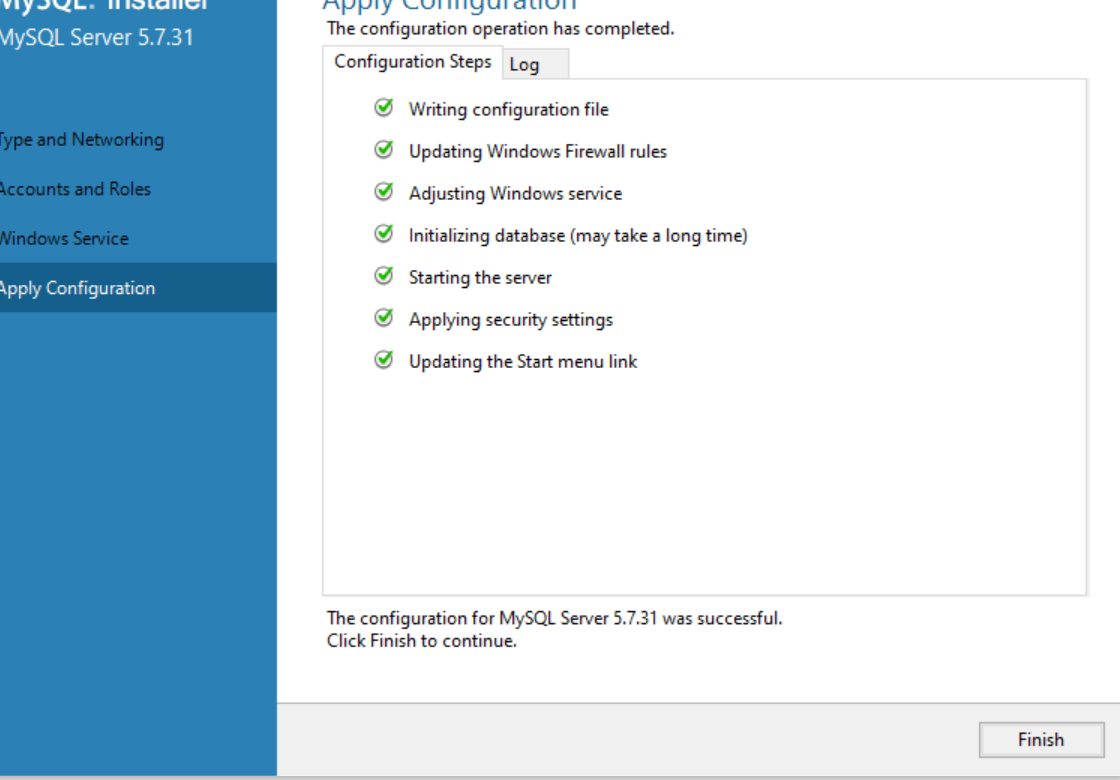The width and height of the screenshot is (1120, 780).
Task: Click 'Adjusting Windows service' step text
Action: [515, 194]
